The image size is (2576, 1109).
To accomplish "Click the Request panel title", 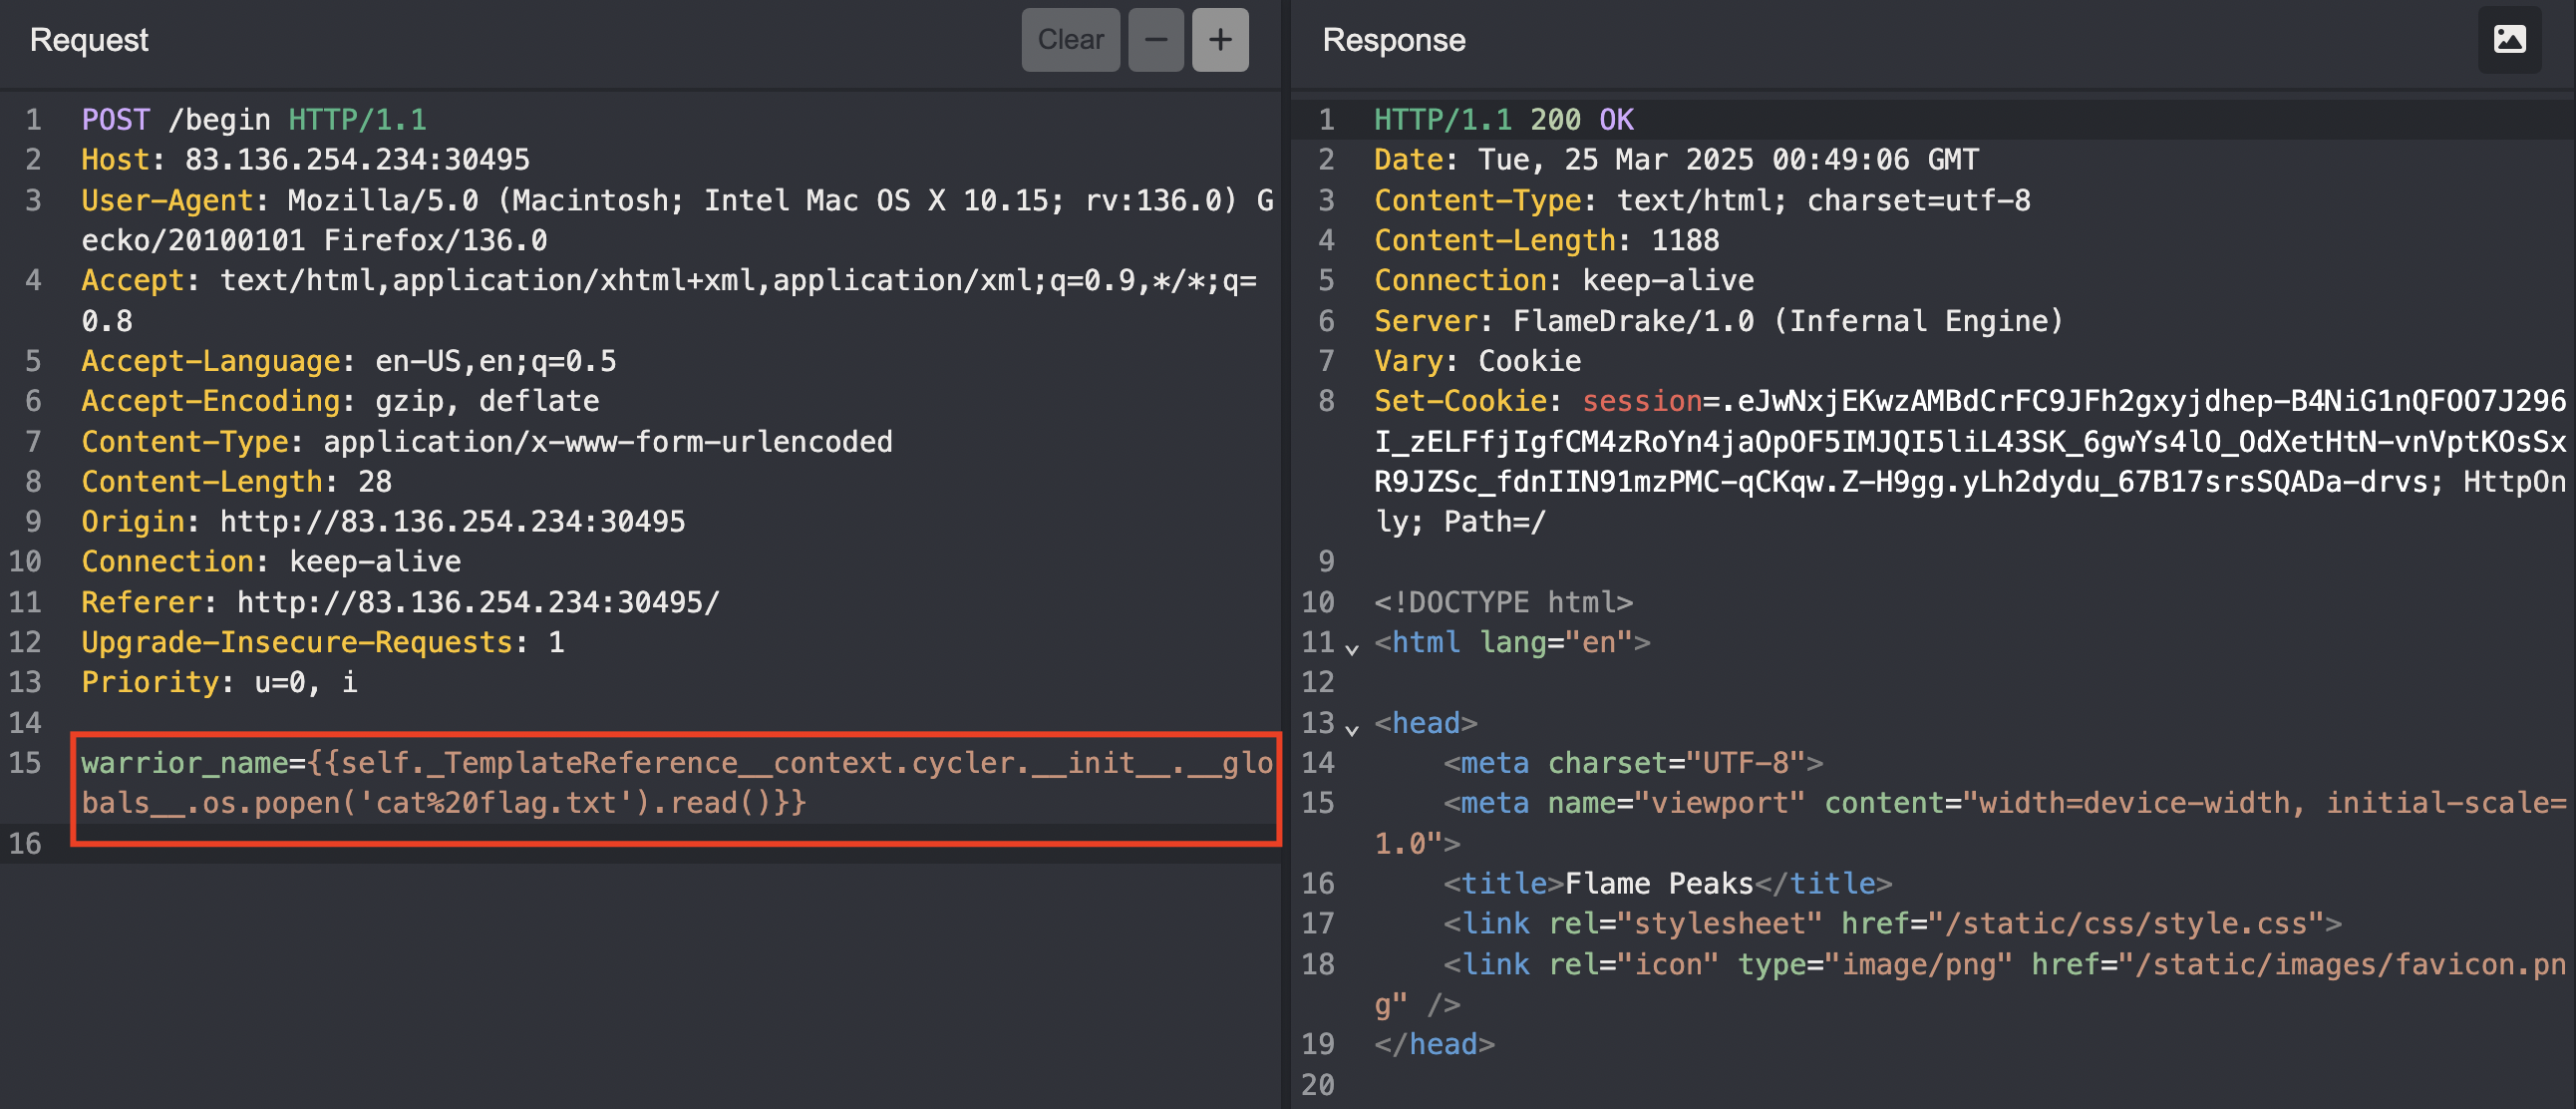I will tap(89, 40).
